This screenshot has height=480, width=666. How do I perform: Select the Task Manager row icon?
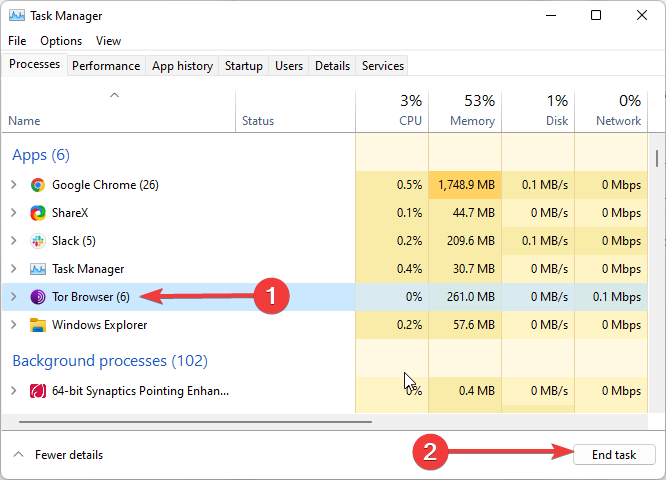click(38, 269)
